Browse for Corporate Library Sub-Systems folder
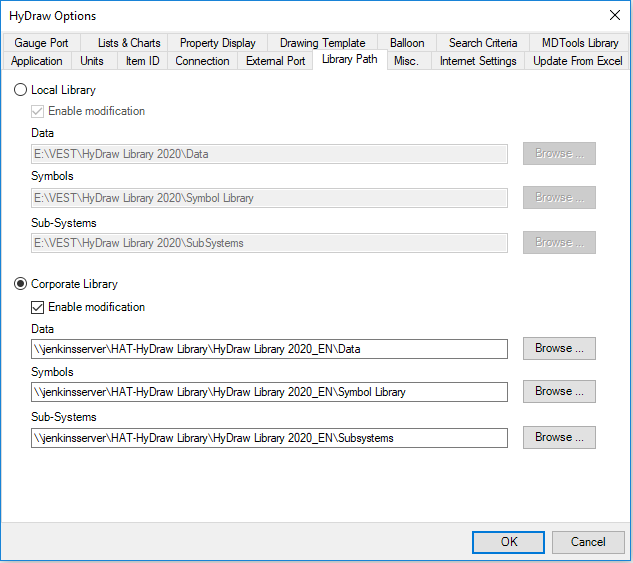633x563 pixels. [559, 437]
